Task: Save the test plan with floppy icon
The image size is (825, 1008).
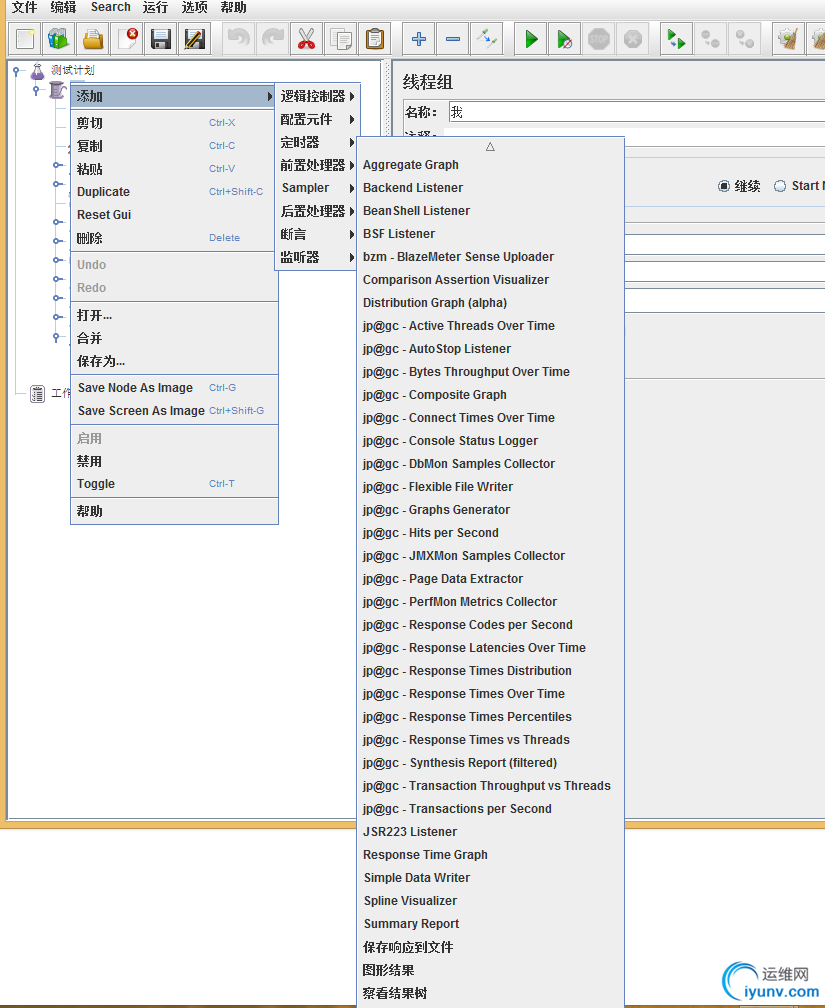Action: coord(161,39)
